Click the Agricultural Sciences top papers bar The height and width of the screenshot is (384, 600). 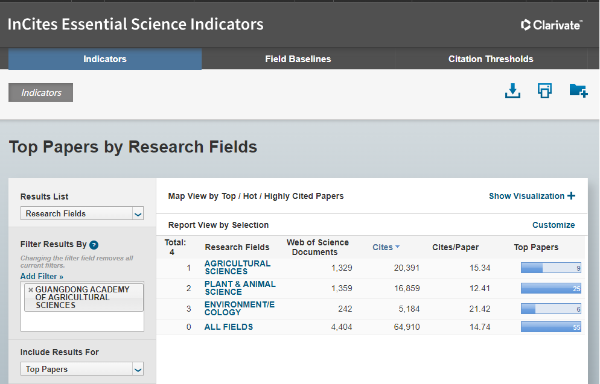(551, 268)
